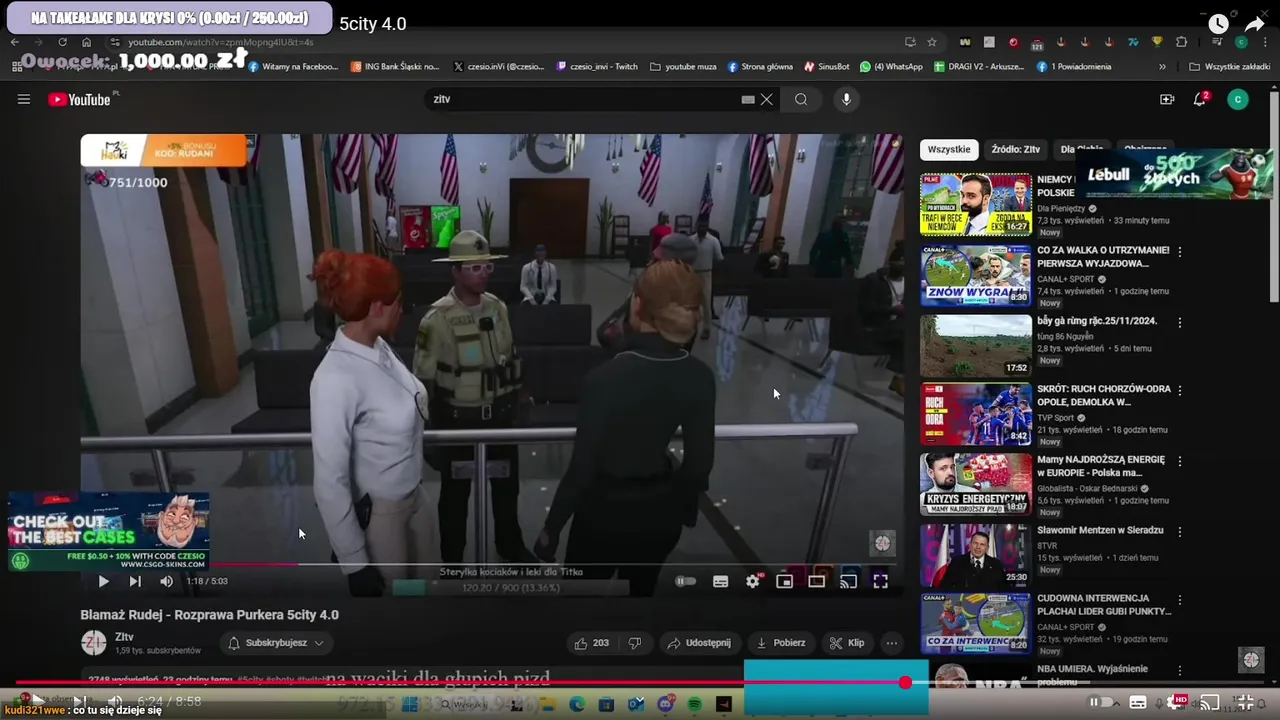This screenshot has height=720, width=1280.
Task: Open options for bẫy gà rừng rặc video
Action: pos(1180,322)
